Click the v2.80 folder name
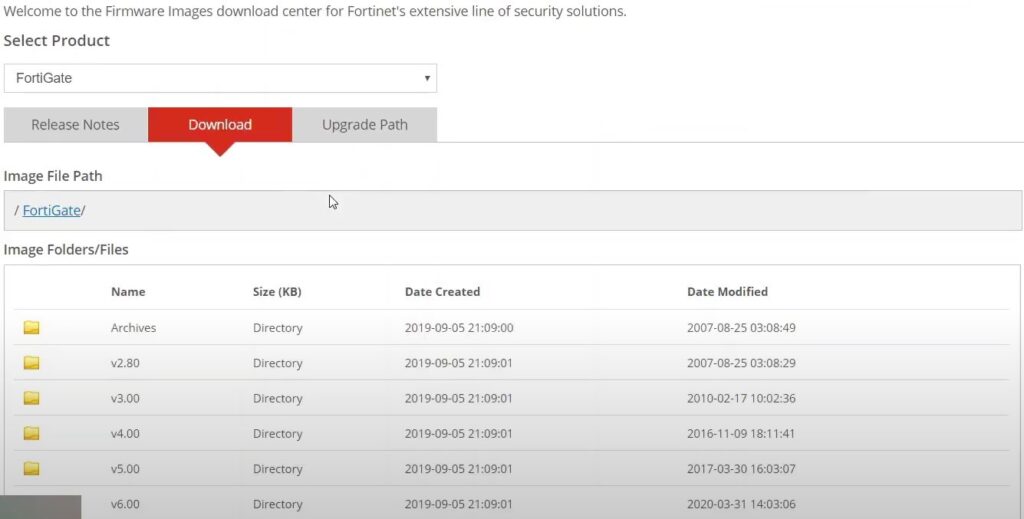This screenshot has height=519, width=1024. point(125,363)
